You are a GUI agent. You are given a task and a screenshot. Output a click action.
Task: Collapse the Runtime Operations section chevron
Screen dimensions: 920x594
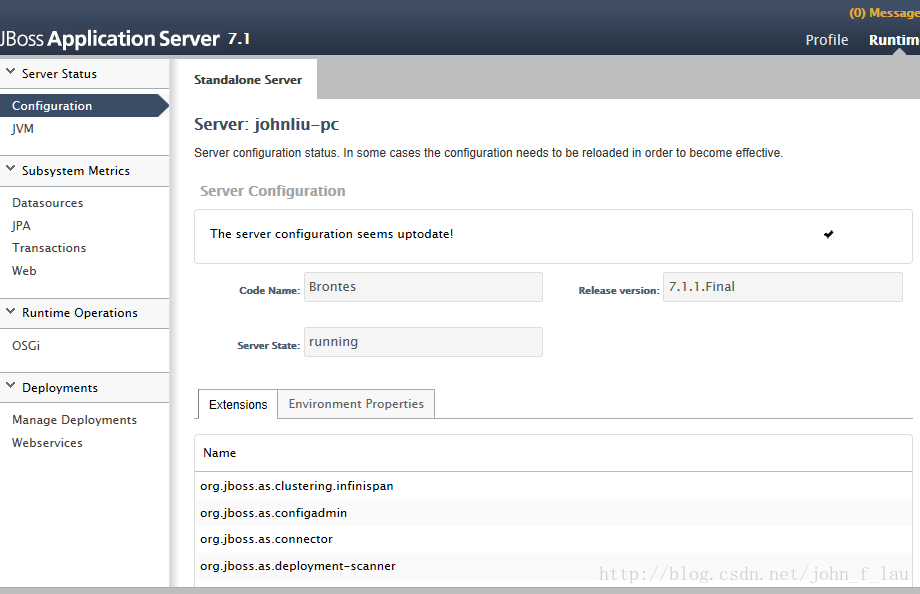click(10, 311)
